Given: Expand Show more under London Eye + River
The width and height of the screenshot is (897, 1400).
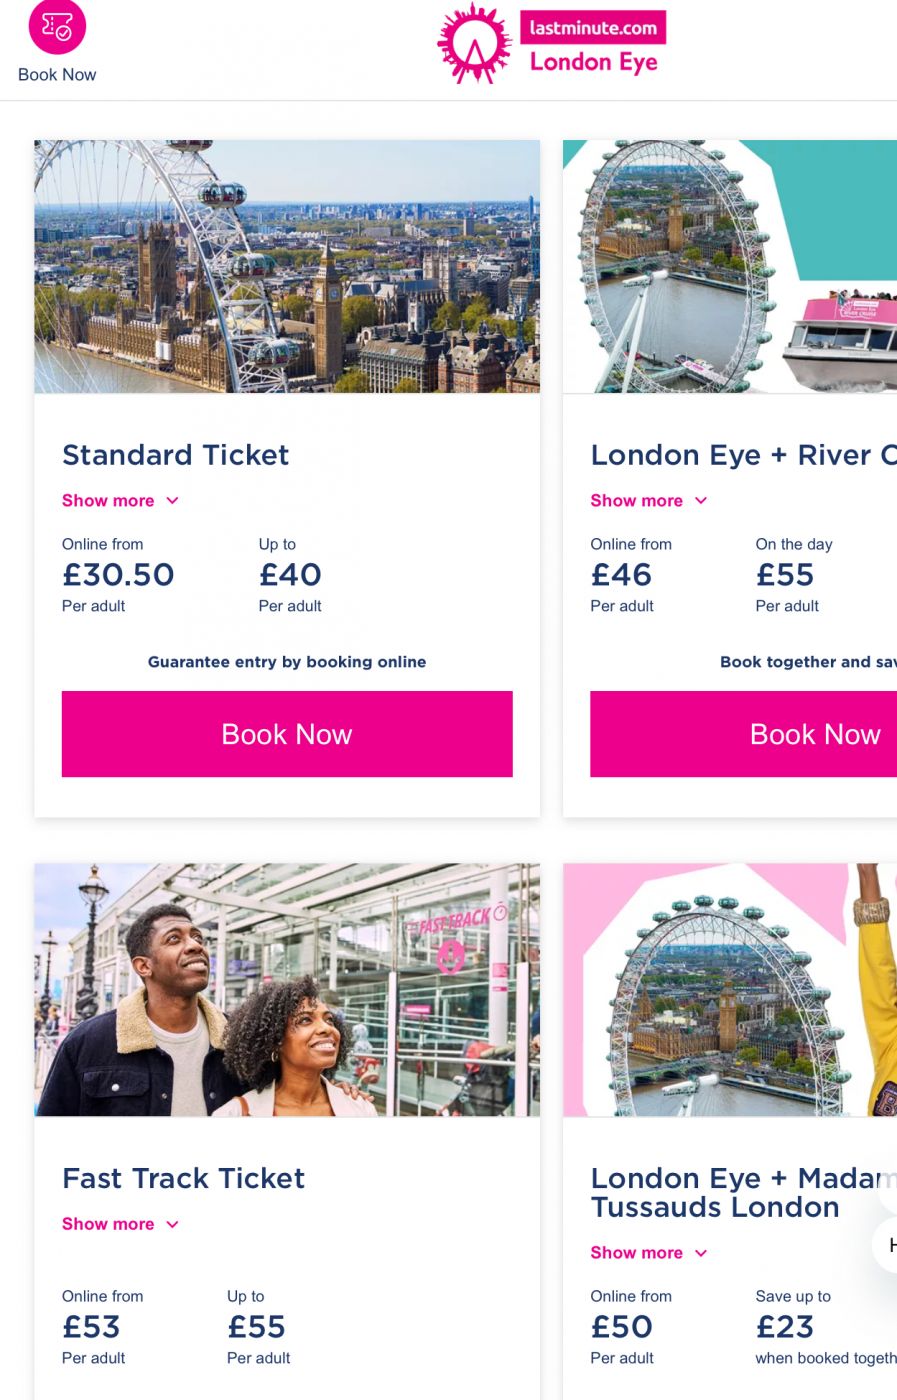Looking at the screenshot, I should click(636, 501).
